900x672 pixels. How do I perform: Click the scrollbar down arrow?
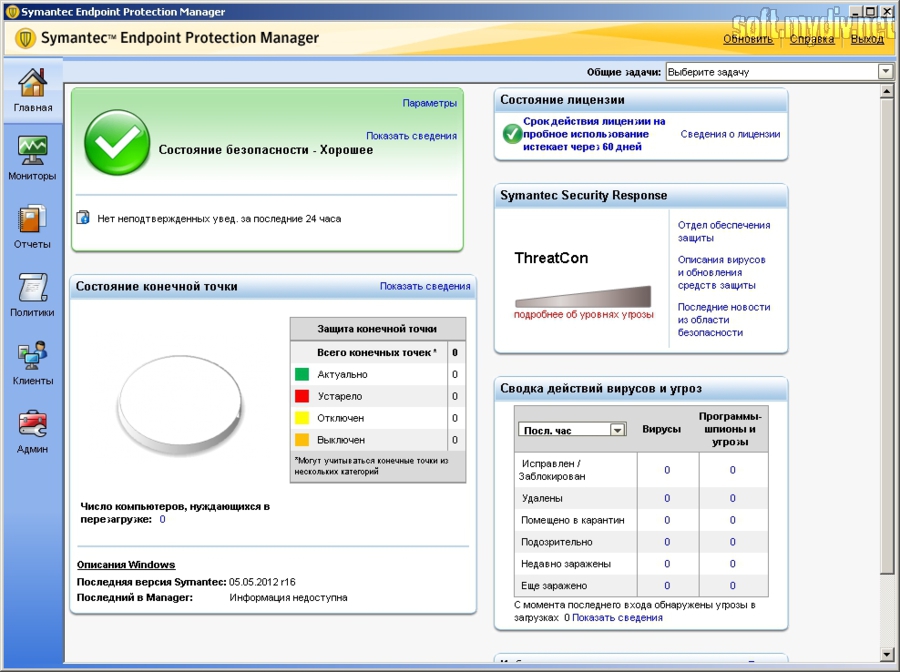coord(887,654)
